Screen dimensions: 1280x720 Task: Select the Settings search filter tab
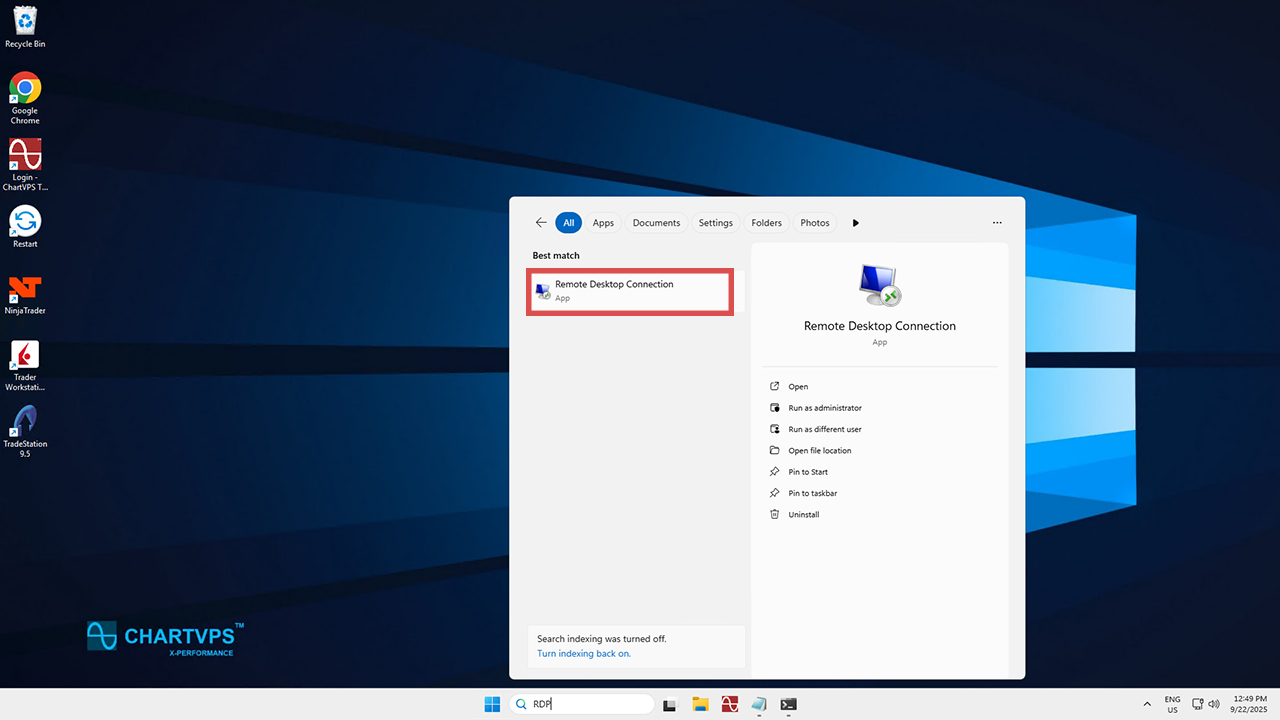pyautogui.click(x=715, y=223)
